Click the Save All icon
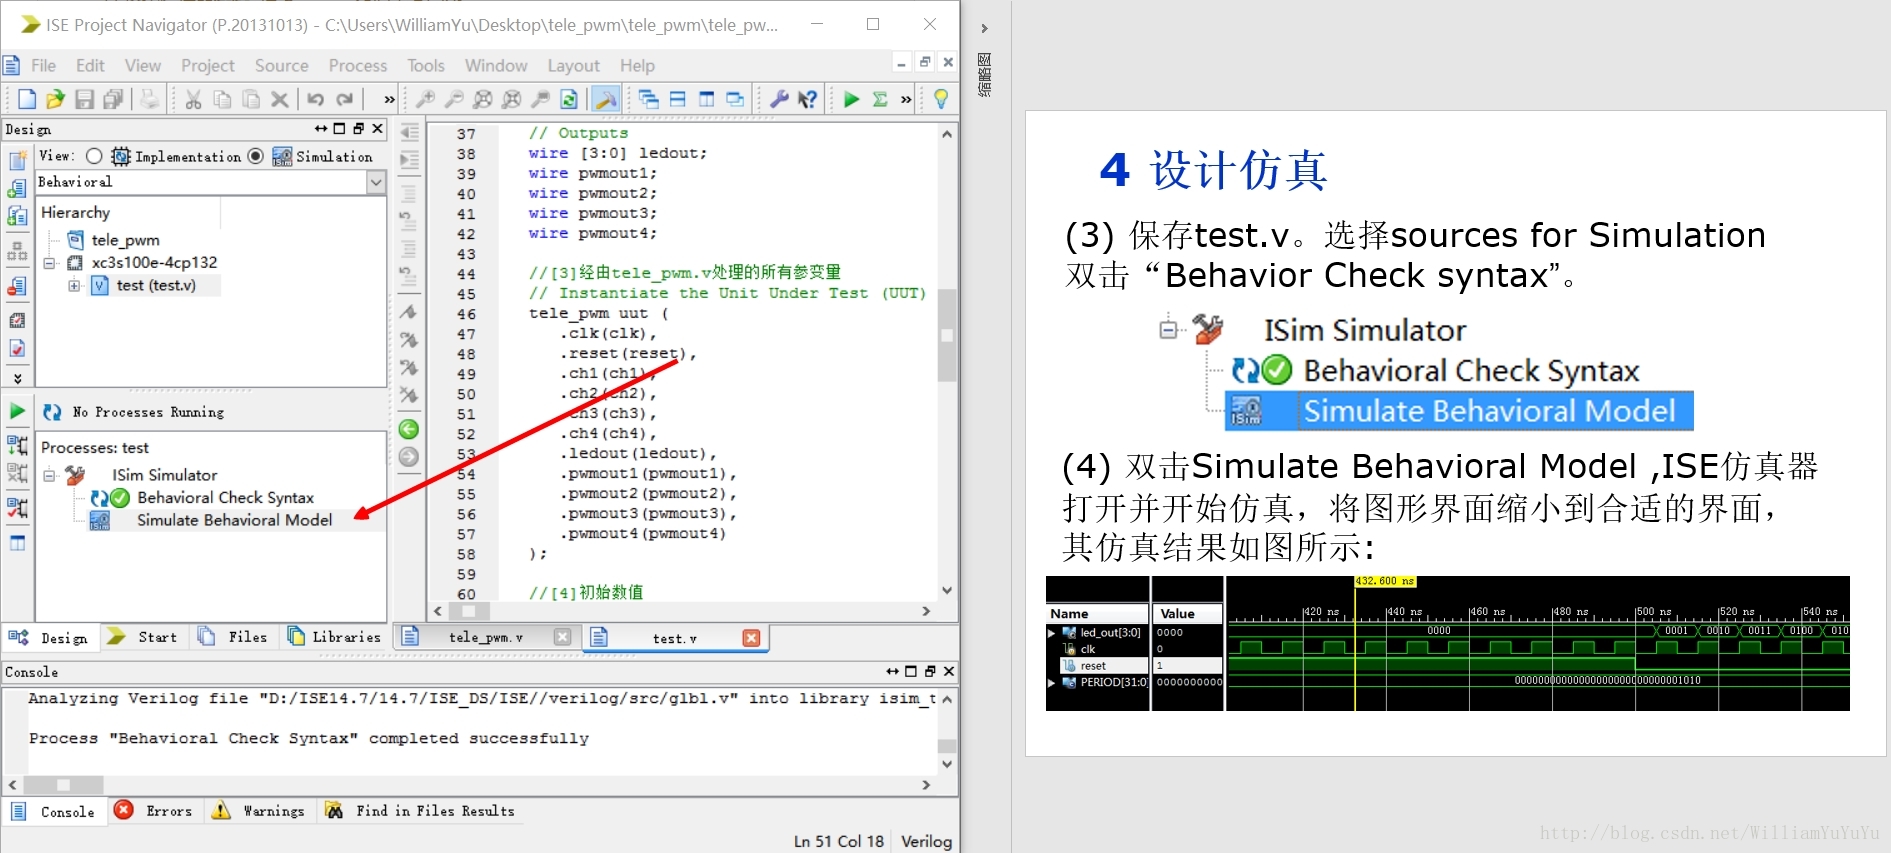The width and height of the screenshot is (1891, 853). click(113, 99)
